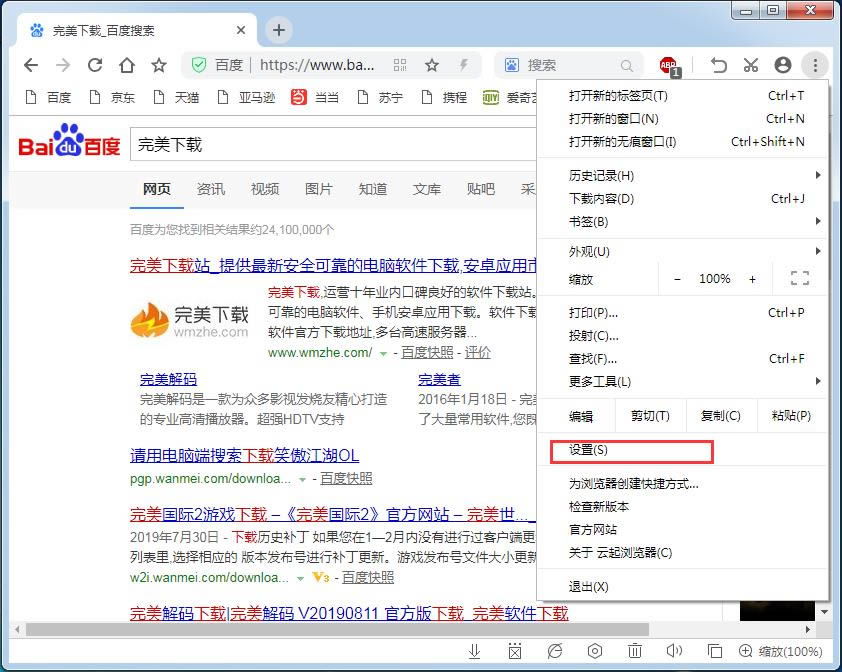Screen dimensions: 842x672
Task: Select 为浏览器创建快捷方式... menu item
Action: [x=682, y=483]
